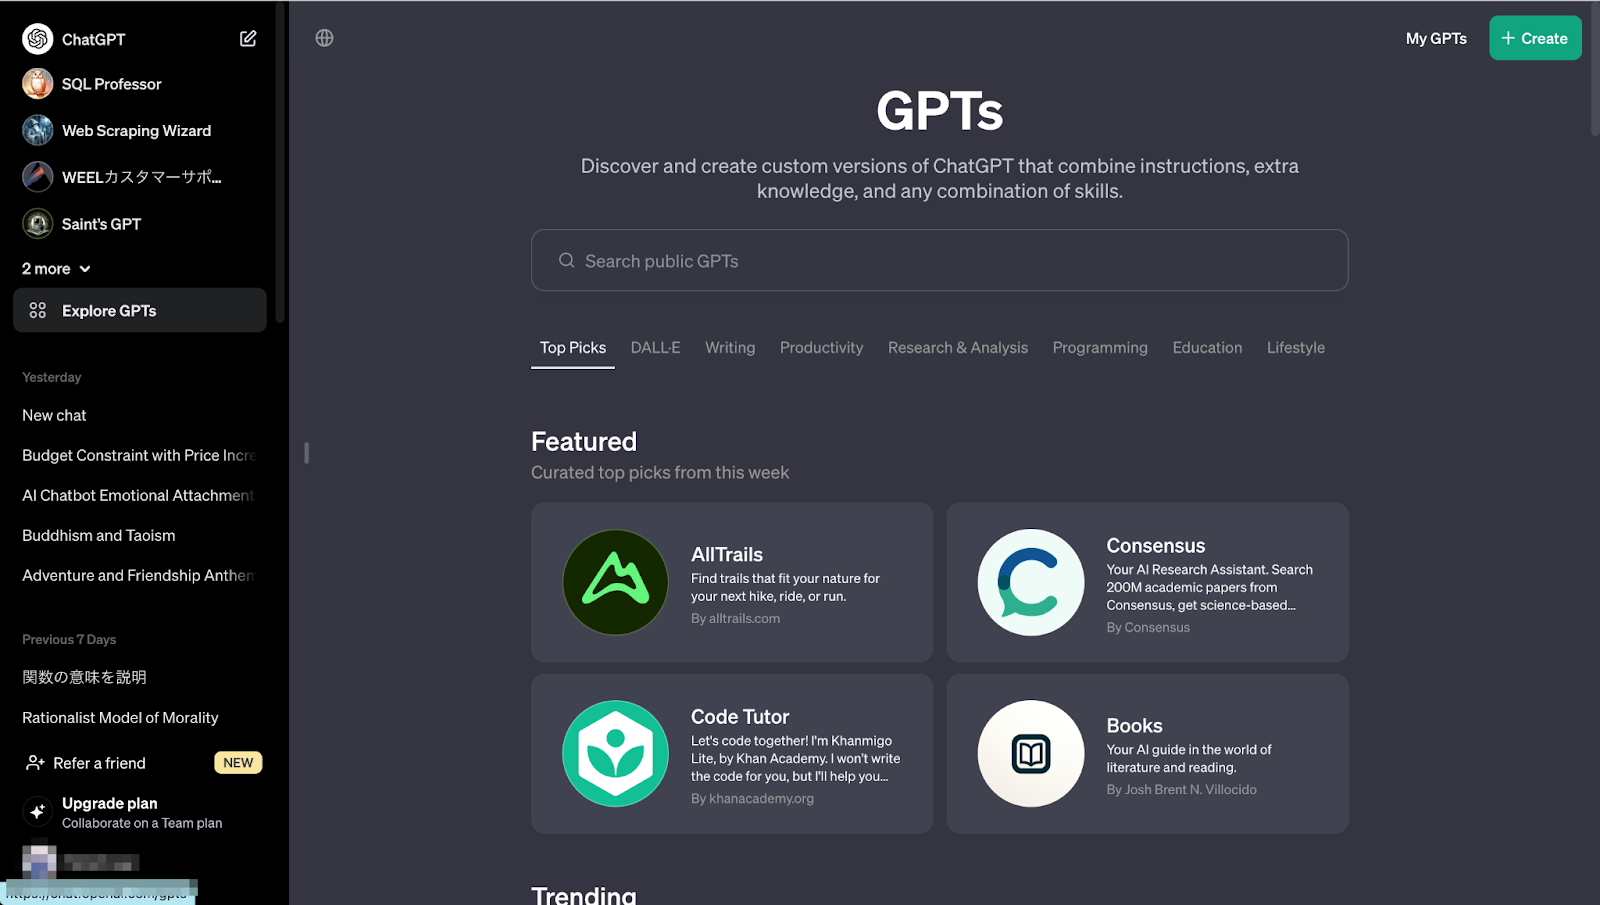Open Web Scraping Wizard avatar icon
This screenshot has height=905, width=1600.
38,130
